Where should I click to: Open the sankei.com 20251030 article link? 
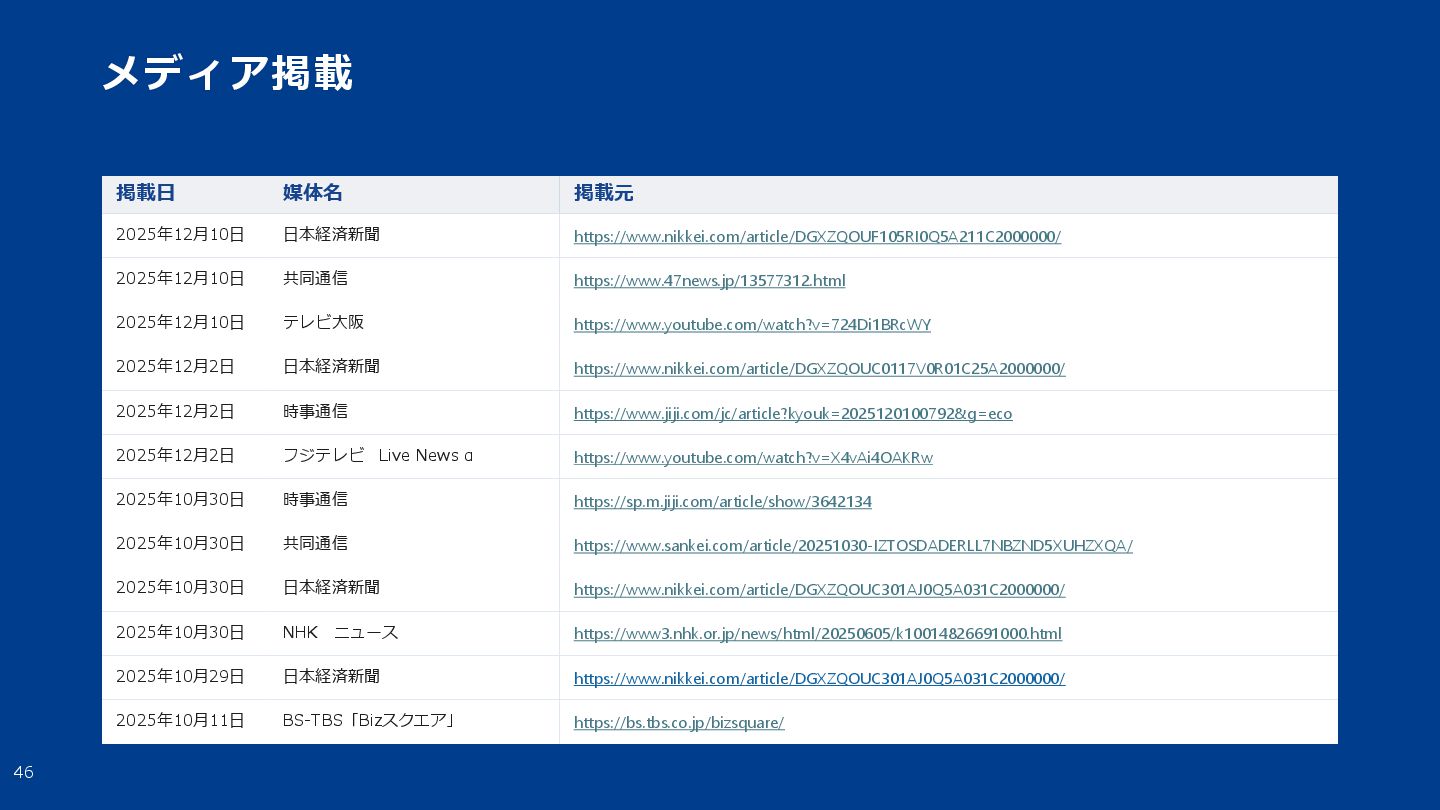click(853, 546)
